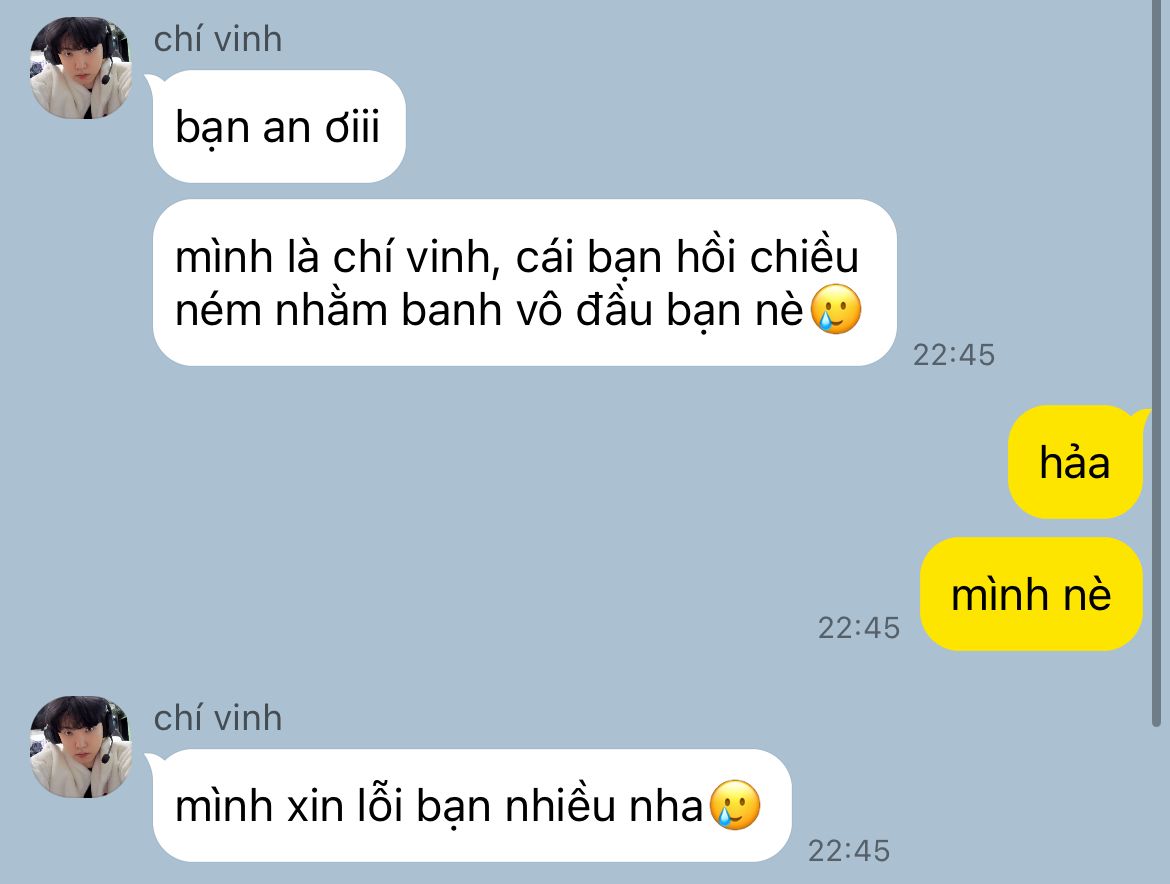
Task: Tap the words 'hồi chiều' in the message
Action: coord(768,256)
